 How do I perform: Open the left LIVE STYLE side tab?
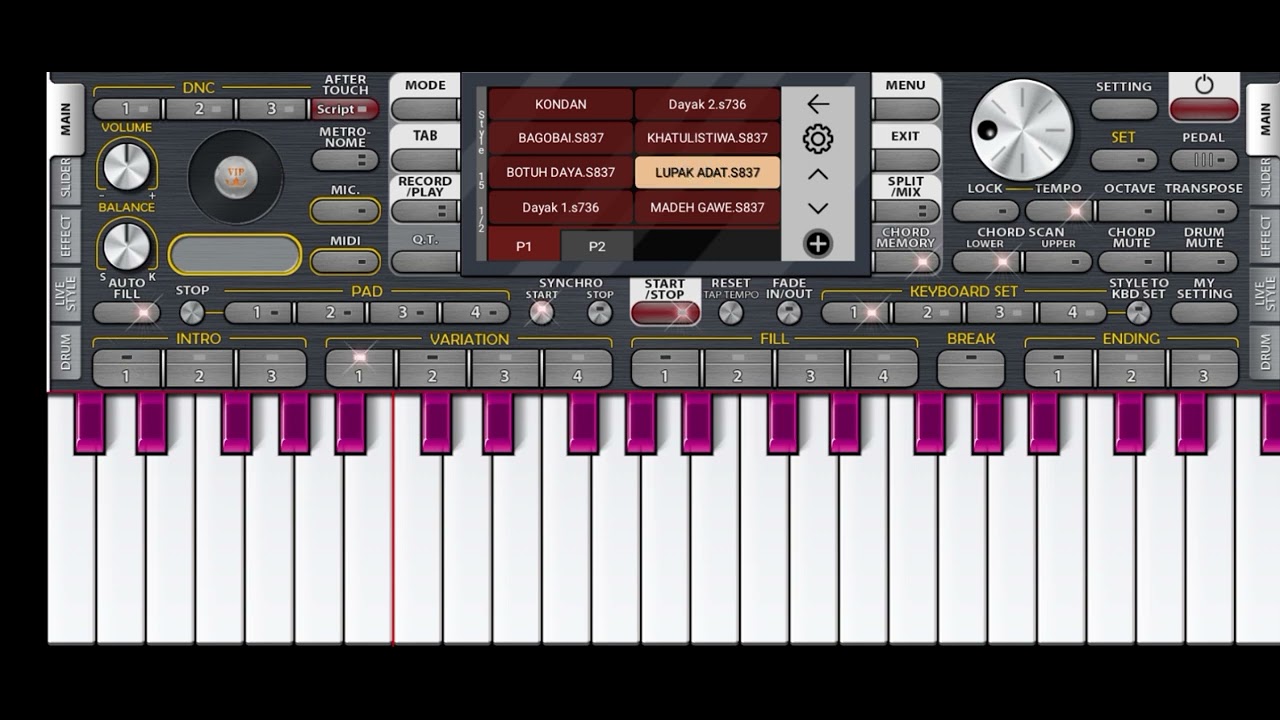pyautogui.click(x=66, y=295)
